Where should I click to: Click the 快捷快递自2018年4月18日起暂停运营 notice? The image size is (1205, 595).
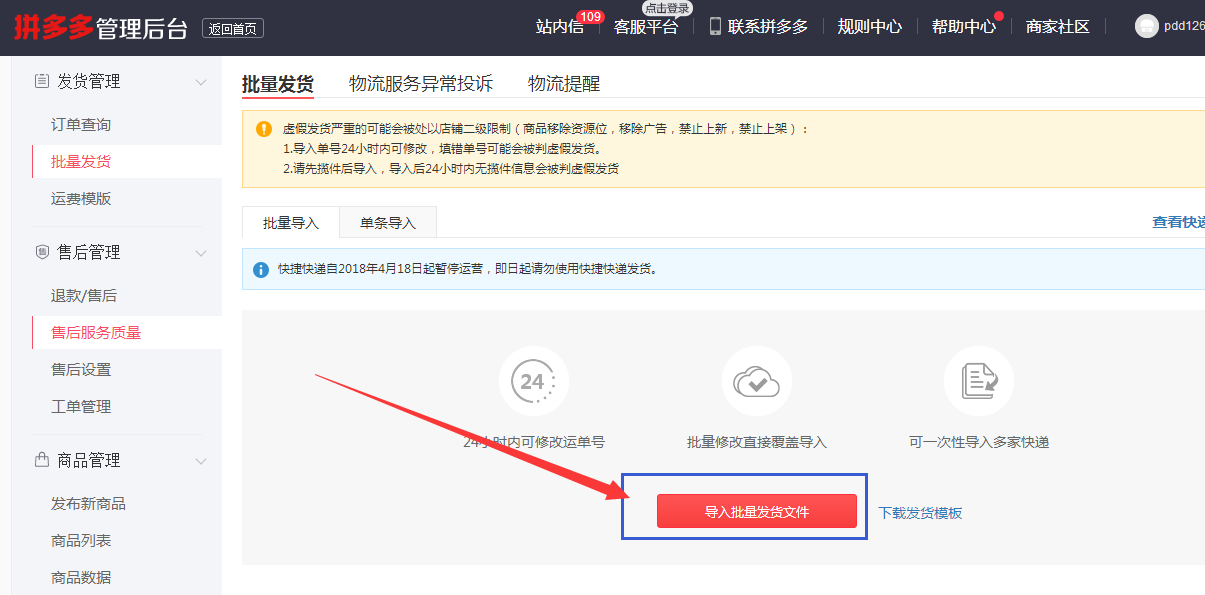(468, 269)
